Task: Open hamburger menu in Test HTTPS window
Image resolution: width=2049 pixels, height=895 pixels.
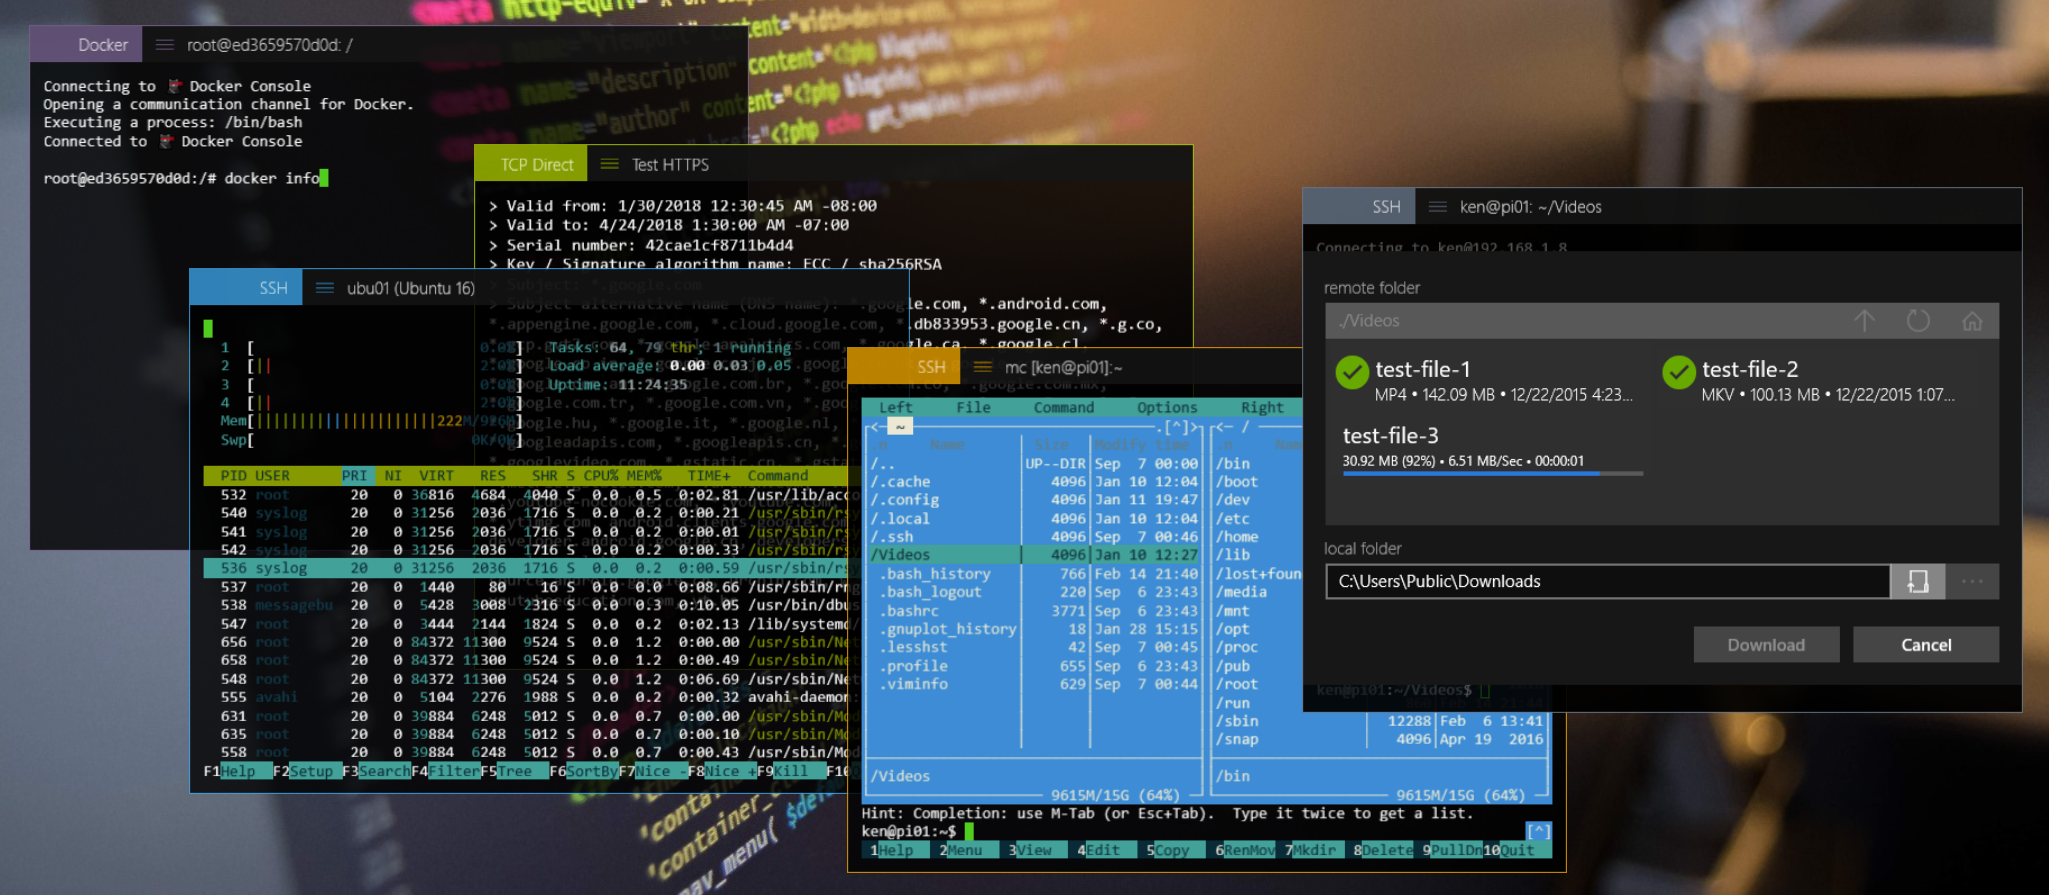Action: 609,164
